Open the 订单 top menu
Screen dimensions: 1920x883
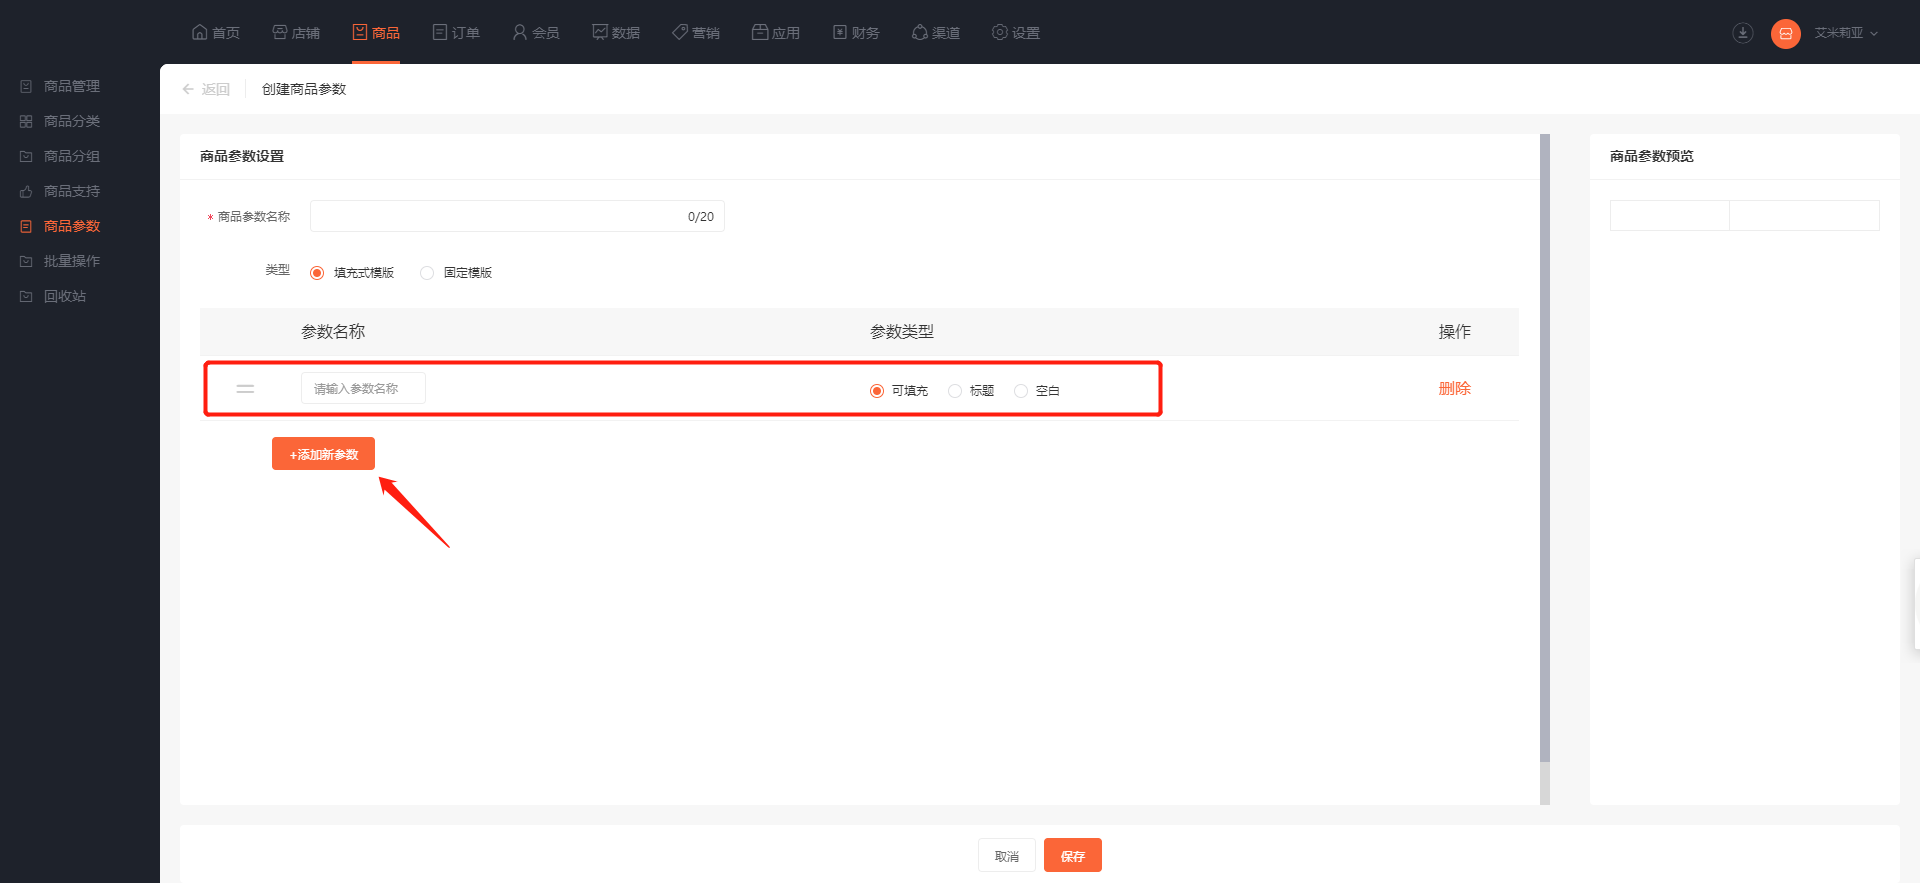pyautogui.click(x=456, y=32)
